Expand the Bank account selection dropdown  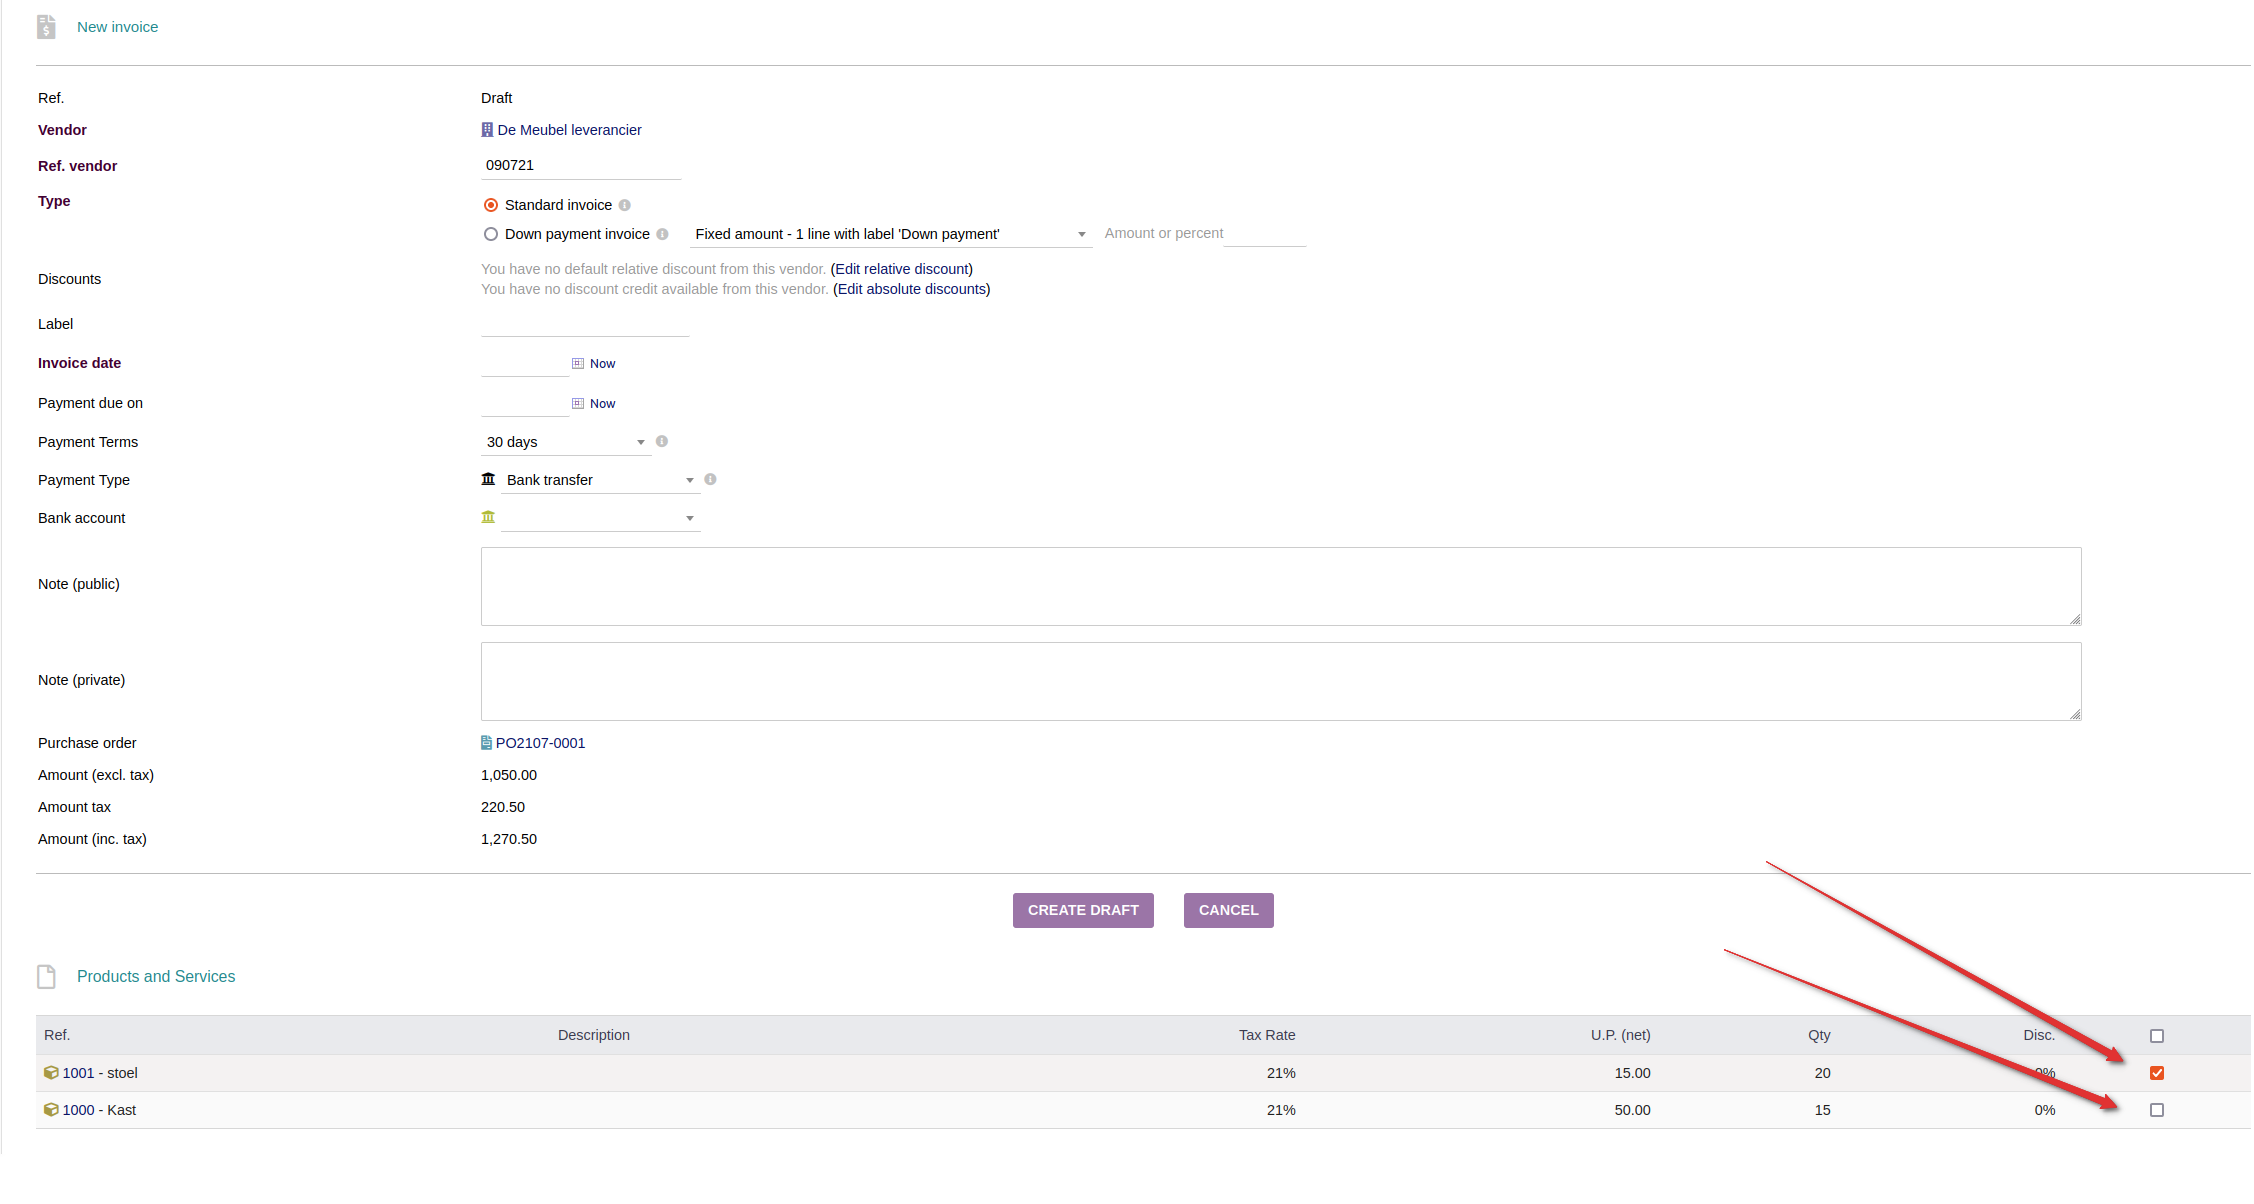click(689, 517)
